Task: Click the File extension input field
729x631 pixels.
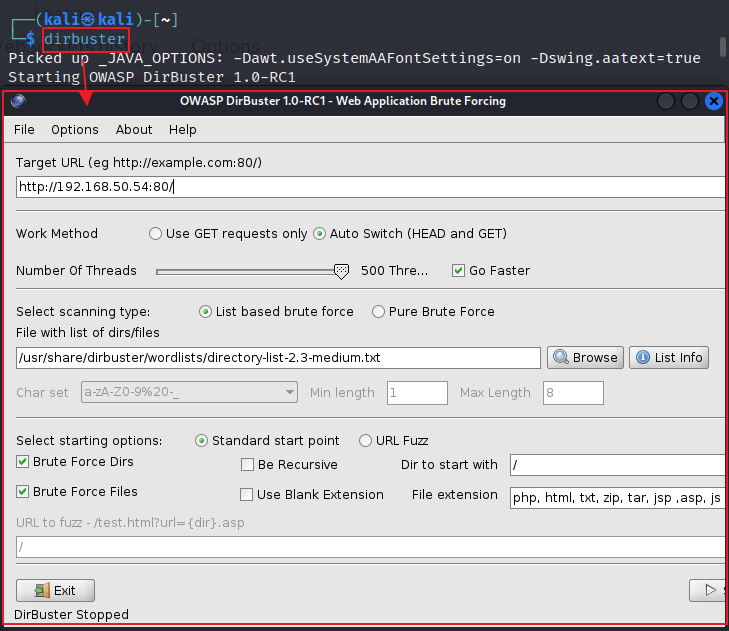Action: click(617, 498)
